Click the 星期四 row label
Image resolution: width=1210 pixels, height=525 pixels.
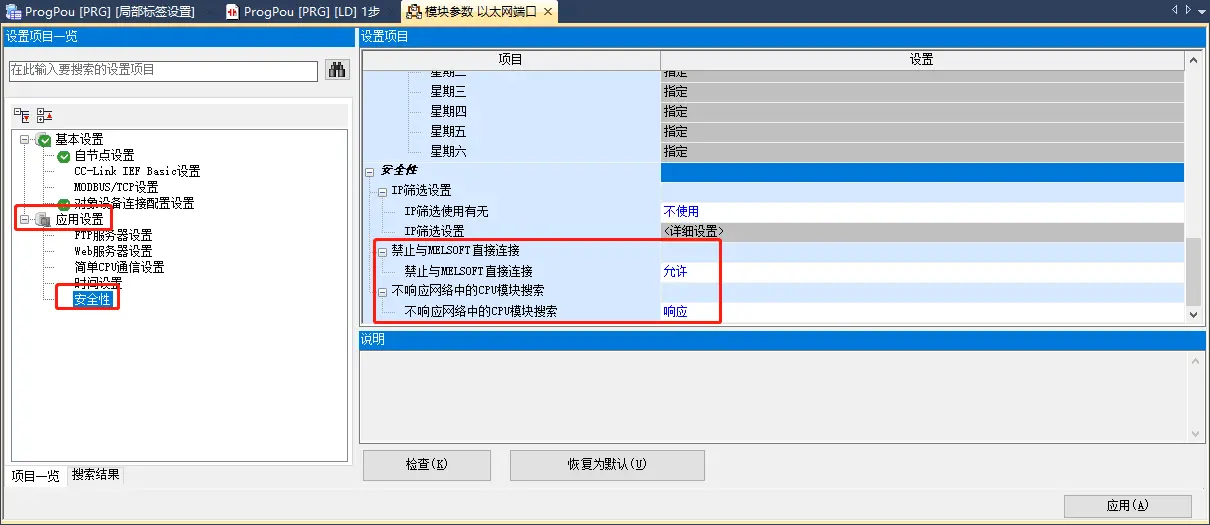pyautogui.click(x=449, y=111)
